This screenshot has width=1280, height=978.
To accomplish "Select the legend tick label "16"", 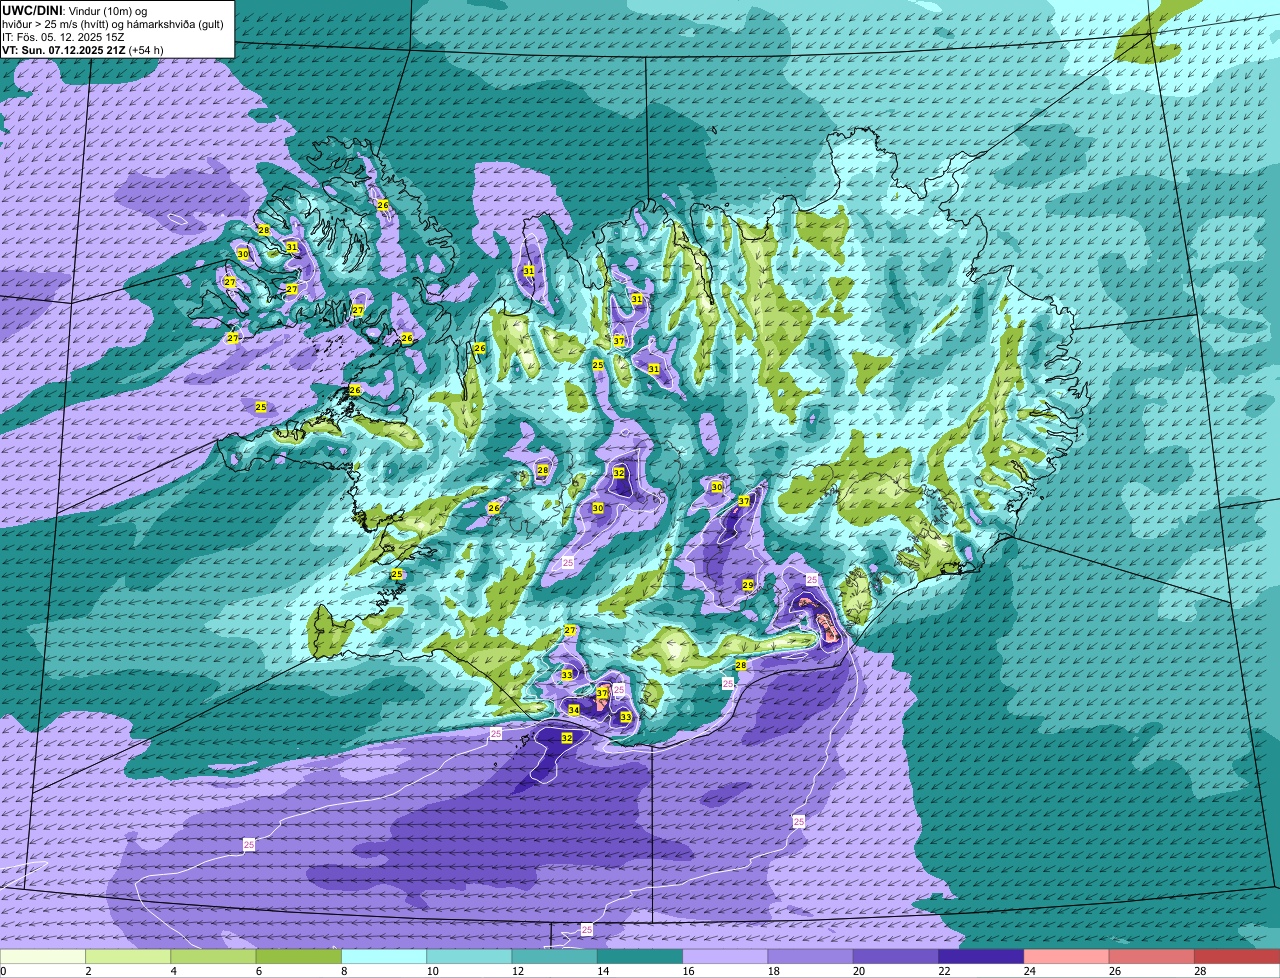I will 688,971.
